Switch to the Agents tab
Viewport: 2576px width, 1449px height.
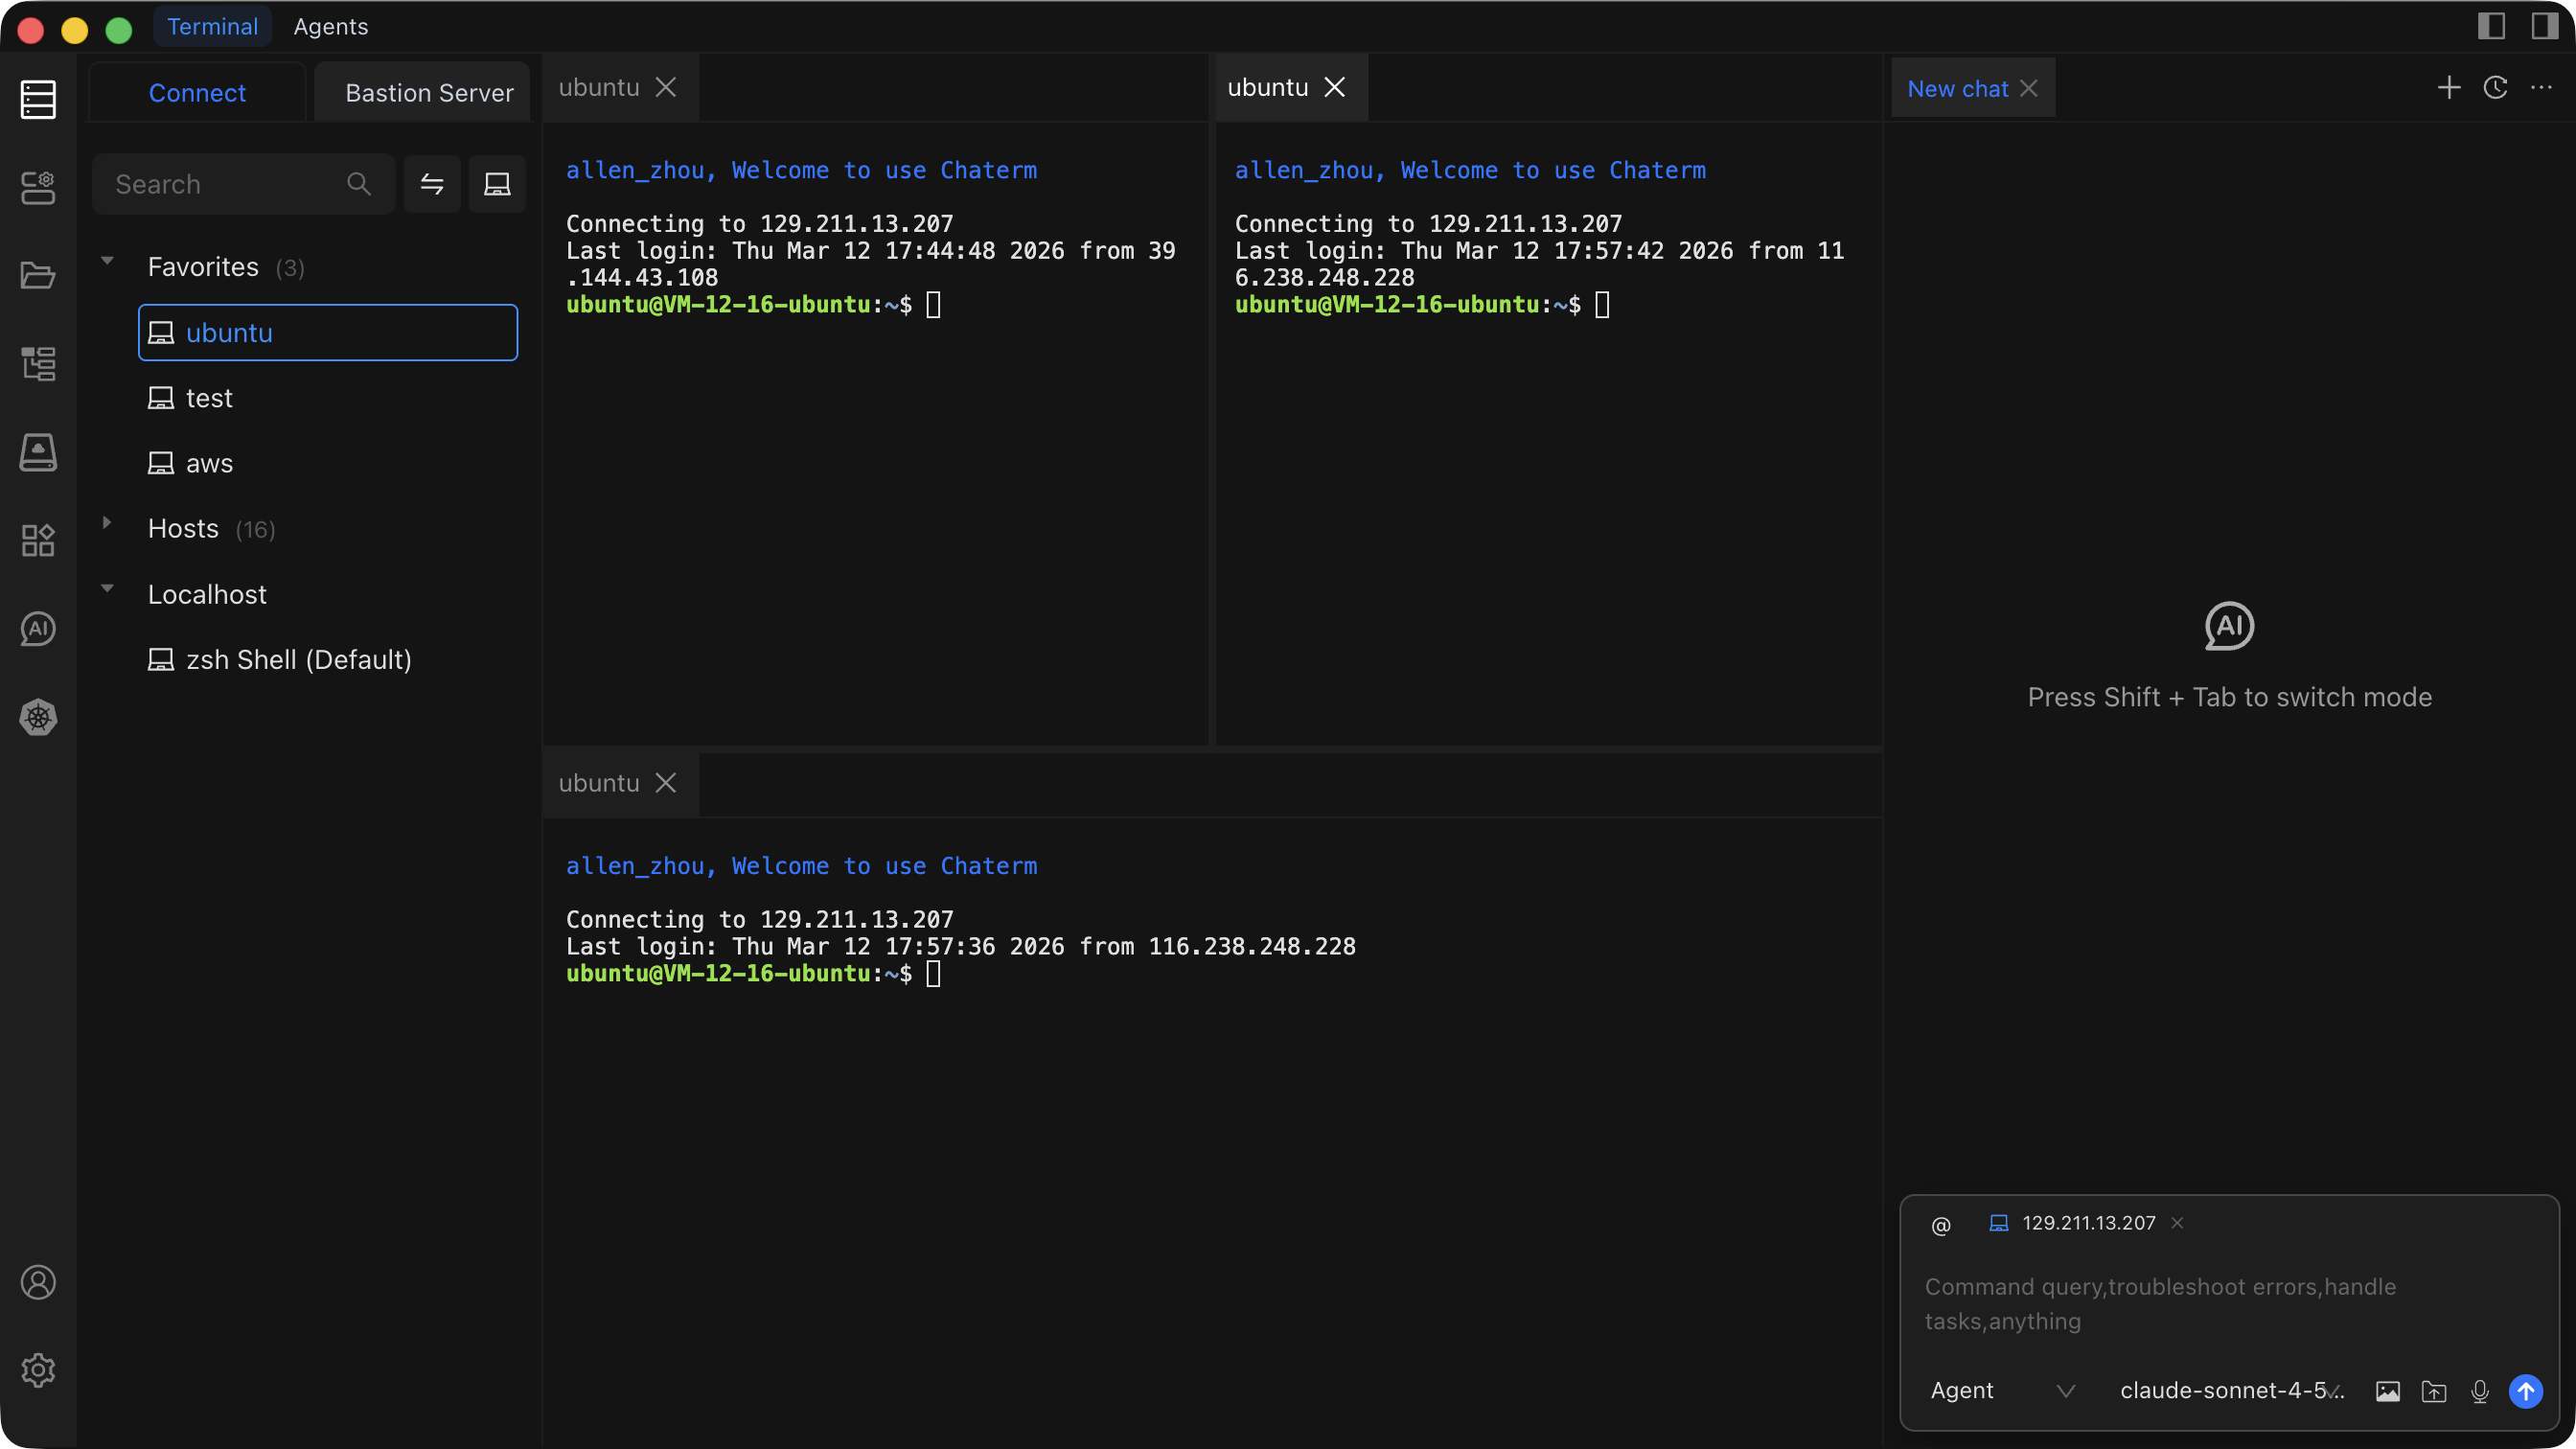(330, 27)
